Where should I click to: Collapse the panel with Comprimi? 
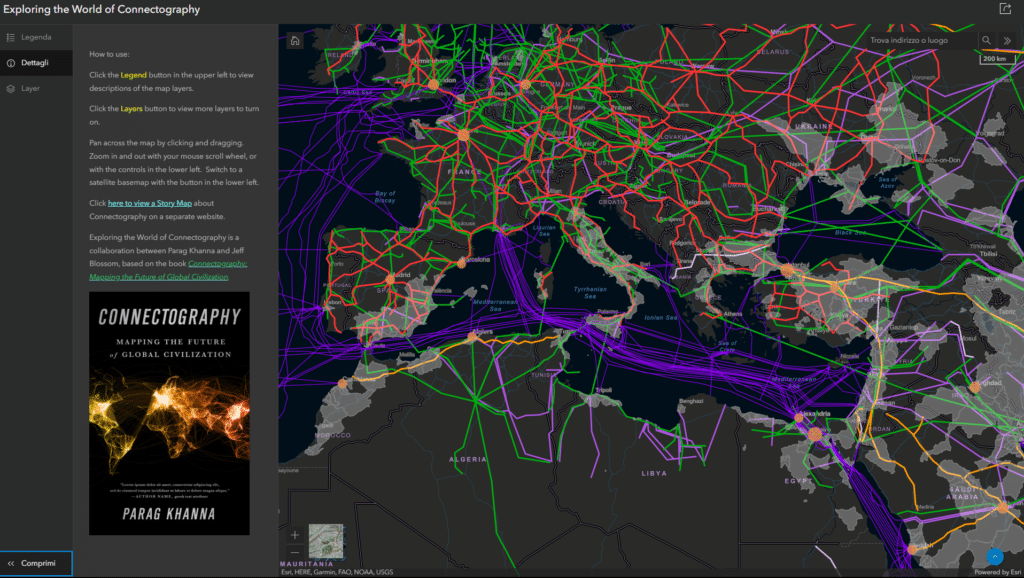[36, 563]
